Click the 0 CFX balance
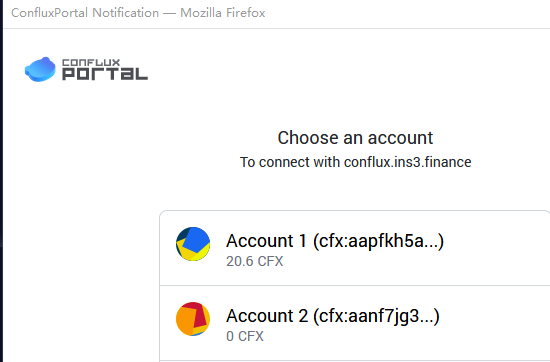The height and width of the screenshot is (362, 550). (245, 336)
